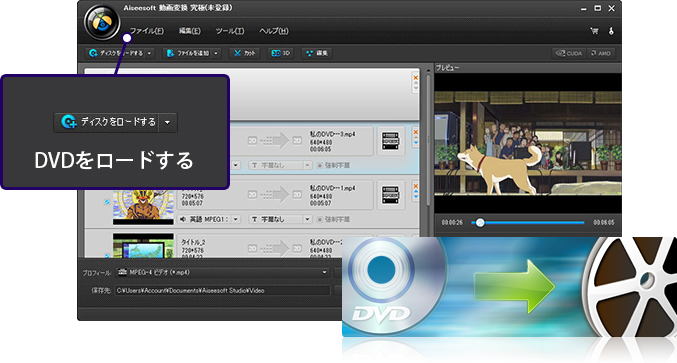Click source 2D icon in タイトル_2 row
Screen dimensions: 677x363
coord(252,249)
